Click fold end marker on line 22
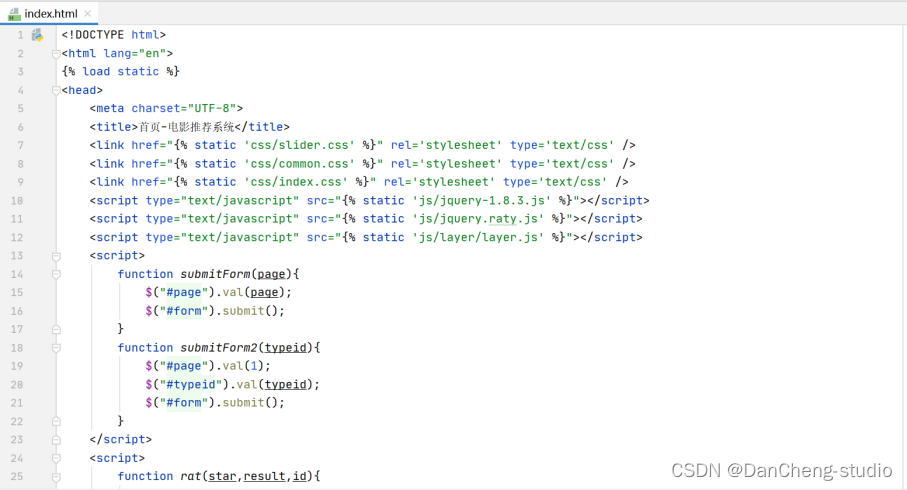Viewport: 907px width, 490px height. [56, 421]
